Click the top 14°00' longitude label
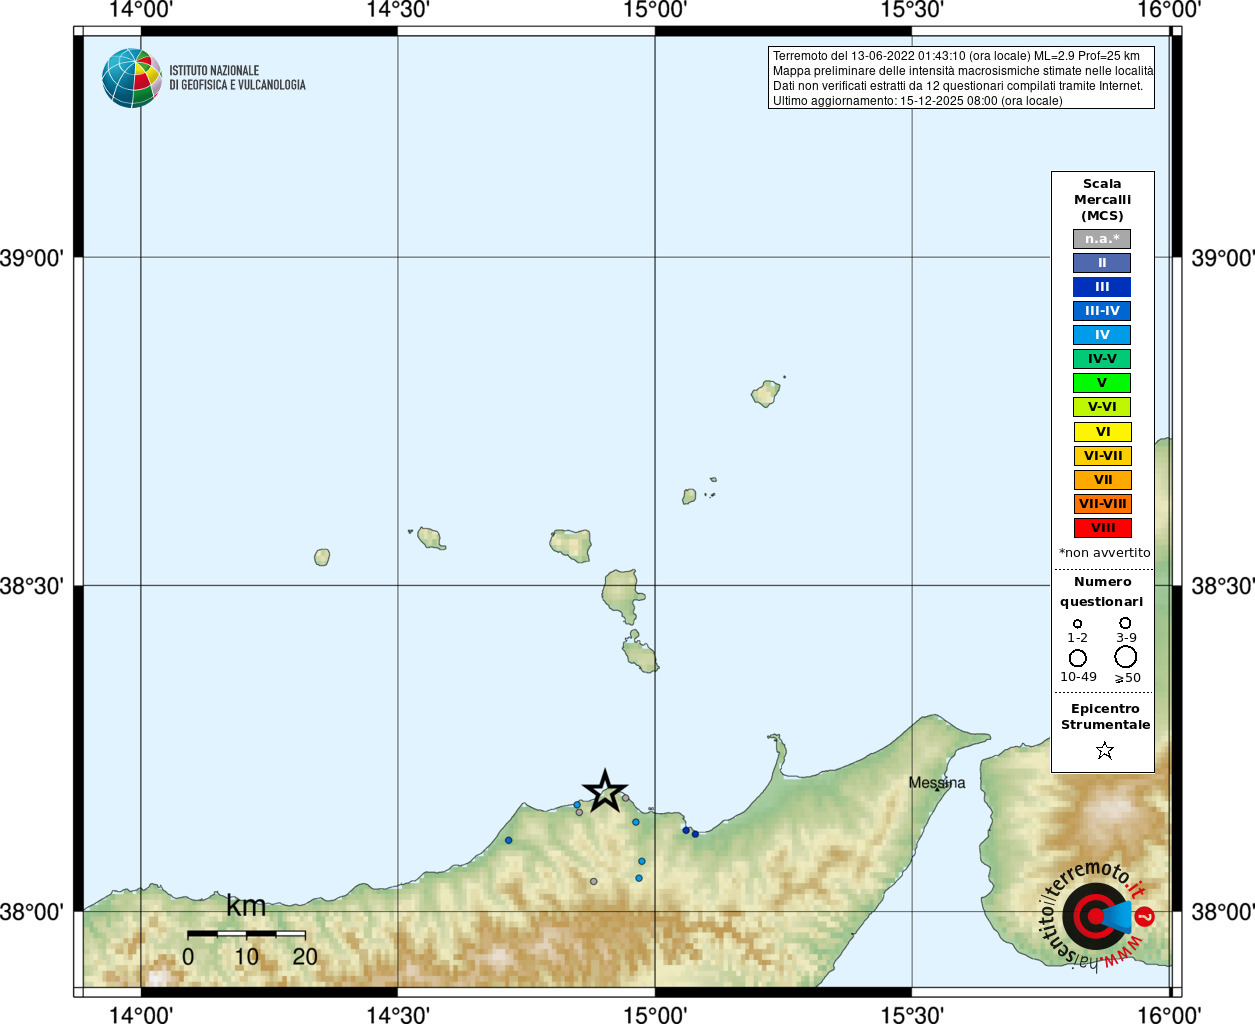 (141, 10)
